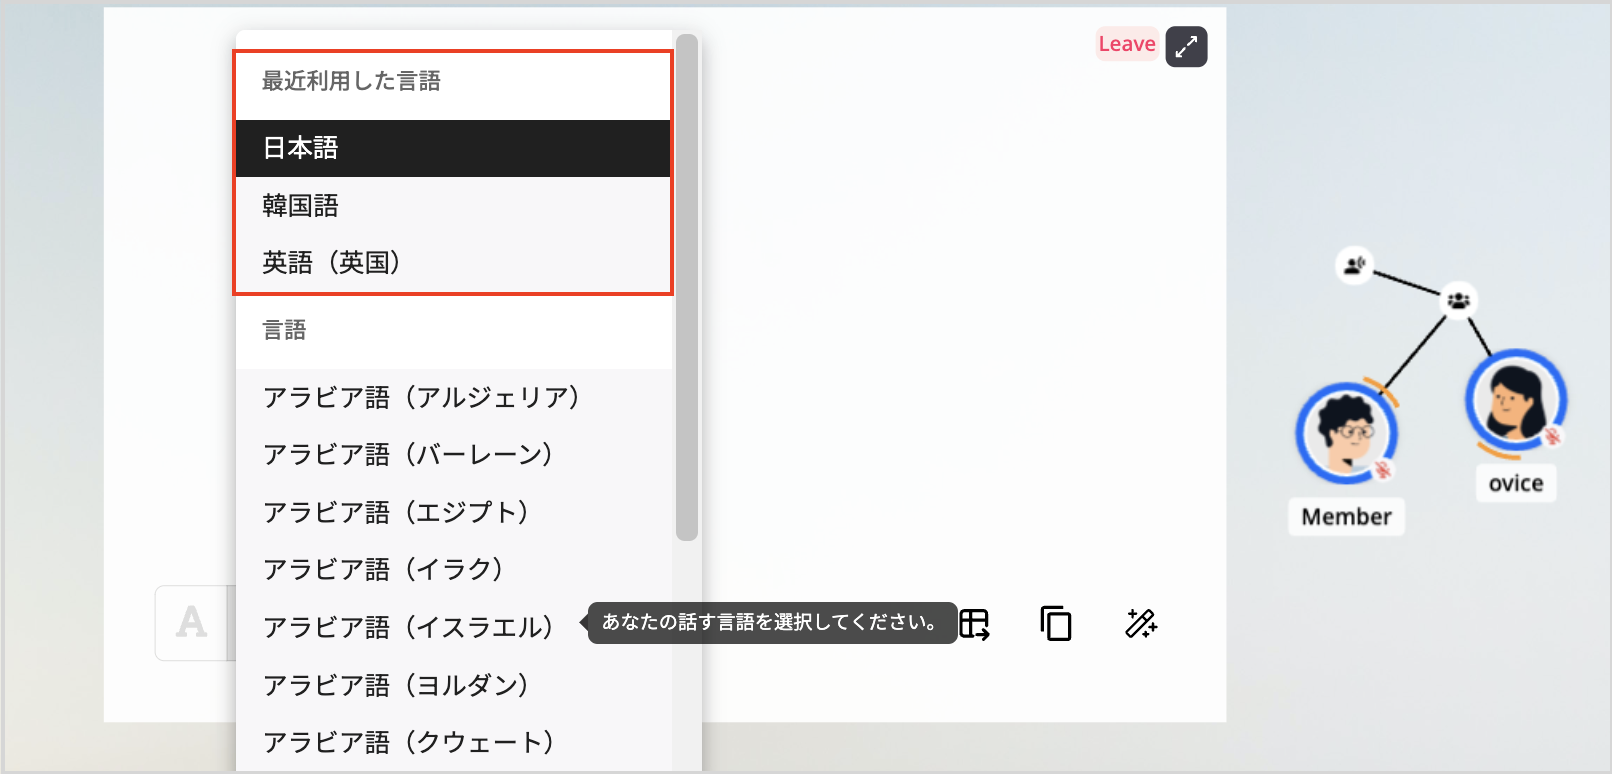The image size is (1612, 774).
Task: Select アラビア語（アルジェリア） language option
Action: 453,397
